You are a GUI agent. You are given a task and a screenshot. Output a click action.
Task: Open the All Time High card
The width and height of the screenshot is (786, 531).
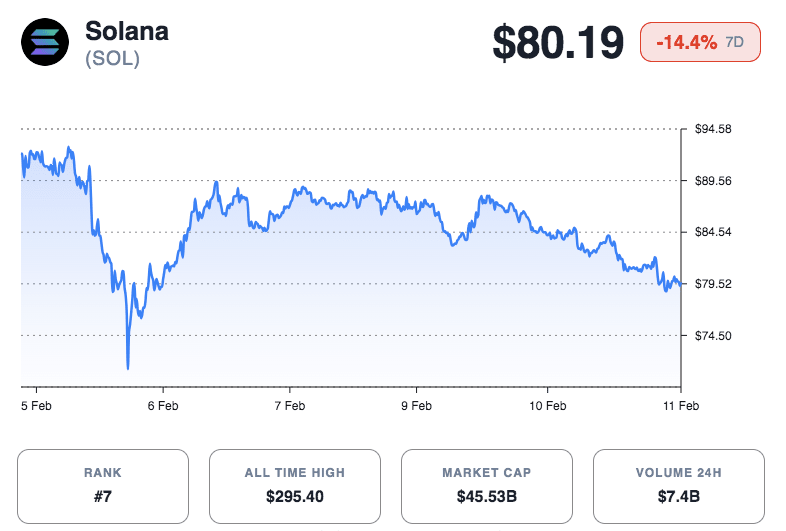295,486
